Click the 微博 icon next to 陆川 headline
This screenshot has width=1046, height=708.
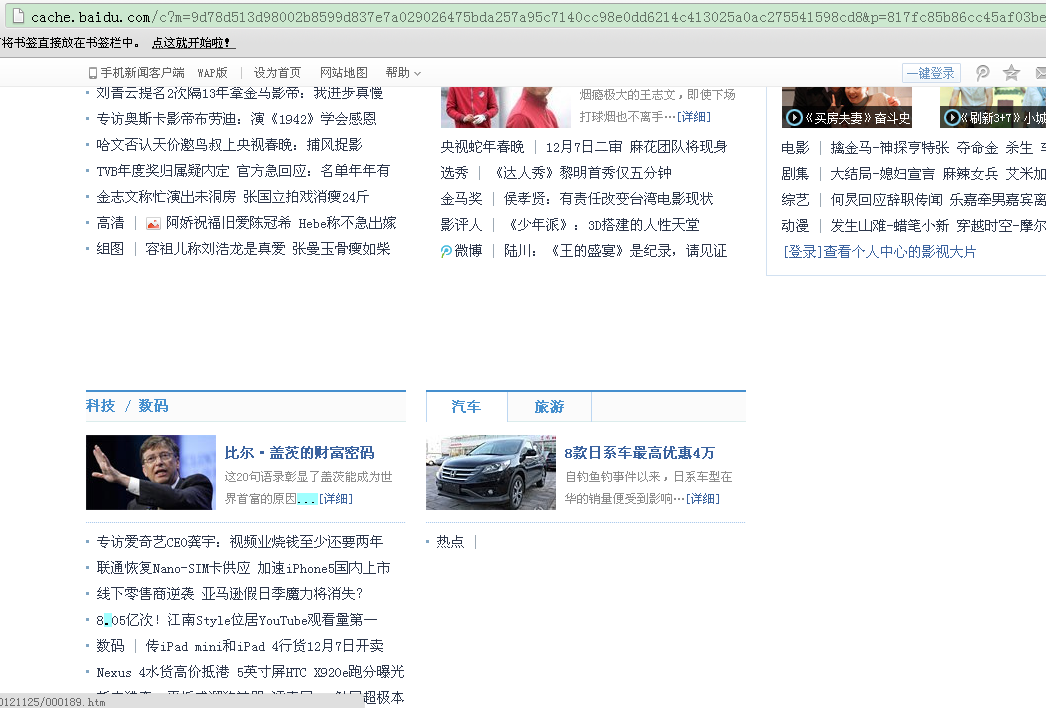(x=447, y=251)
